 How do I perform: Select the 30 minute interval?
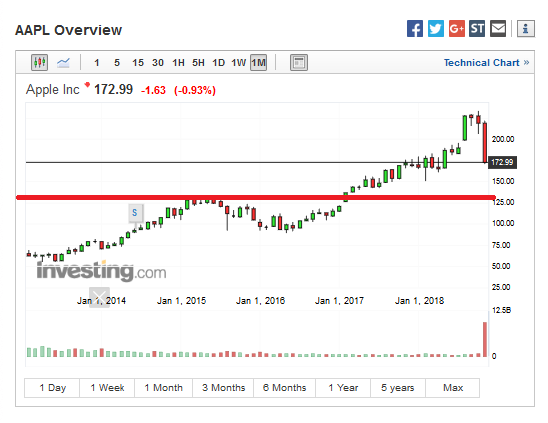[158, 63]
